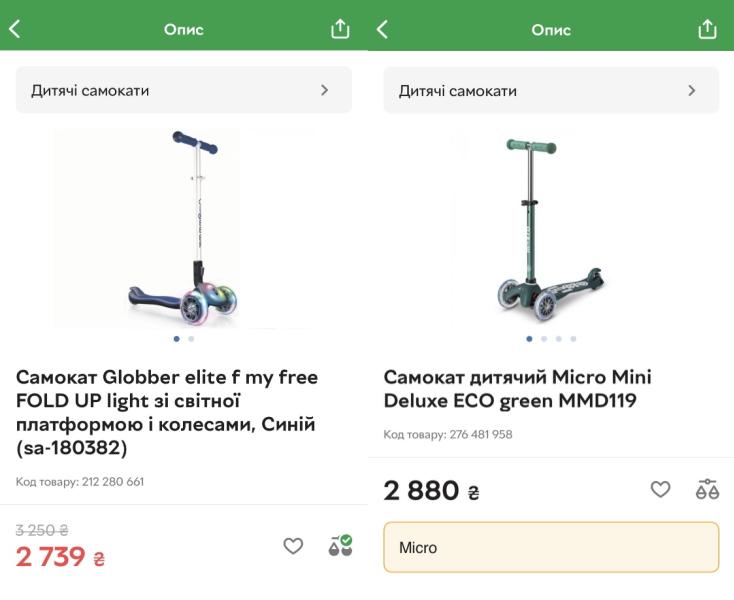Go back from the right product screen
Image resolution: width=734 pixels, height=600 pixels.
point(382,29)
